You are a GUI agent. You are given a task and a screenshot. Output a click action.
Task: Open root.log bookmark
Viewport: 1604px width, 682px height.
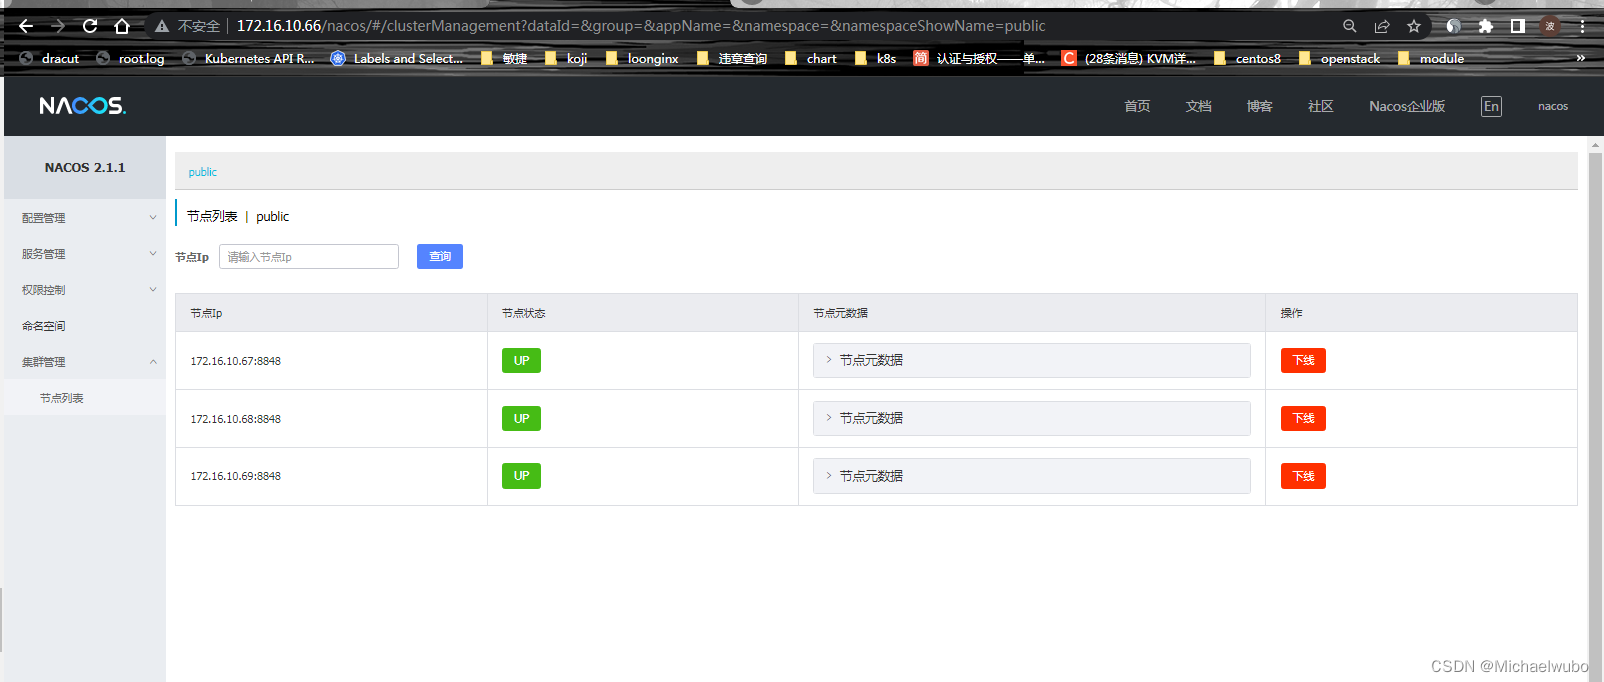(130, 58)
